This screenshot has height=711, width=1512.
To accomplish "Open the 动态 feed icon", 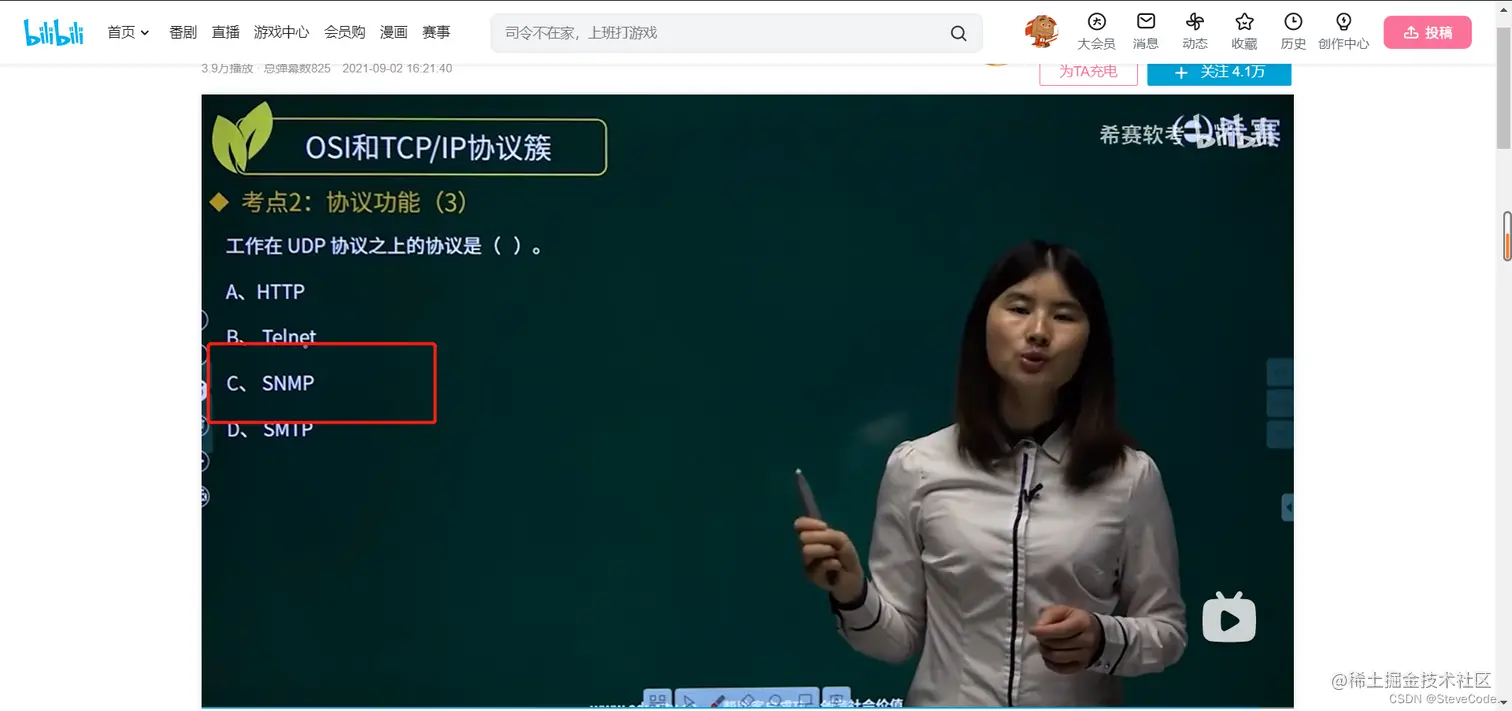I will [x=1194, y=30].
